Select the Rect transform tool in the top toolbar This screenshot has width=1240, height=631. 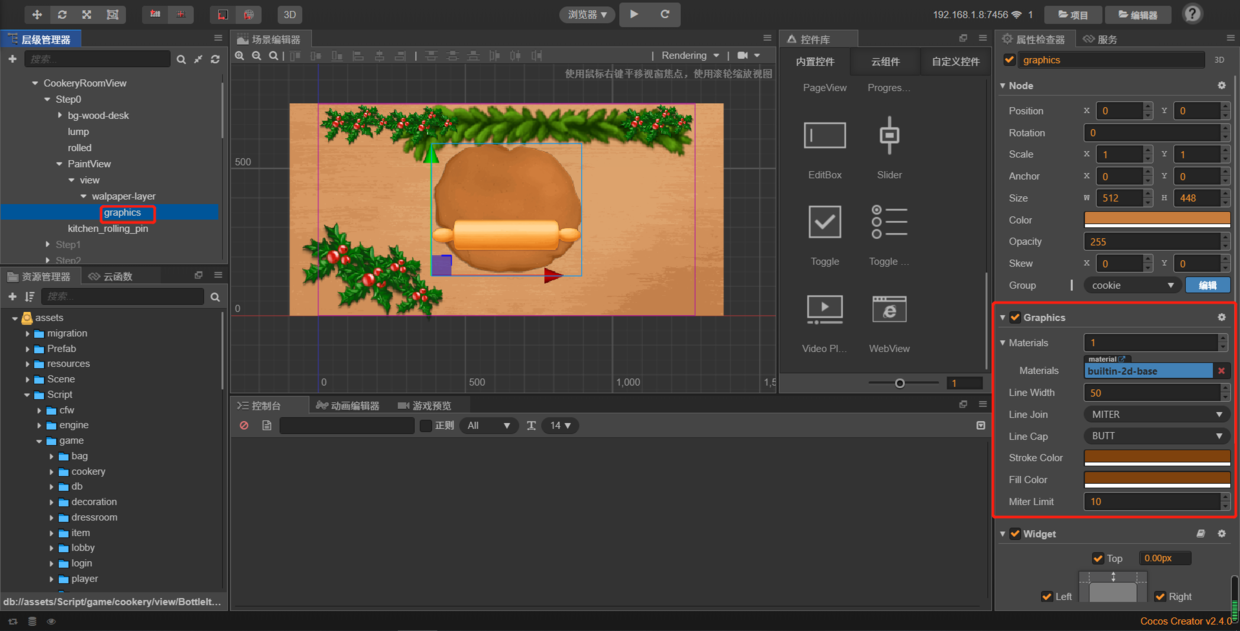tap(112, 15)
